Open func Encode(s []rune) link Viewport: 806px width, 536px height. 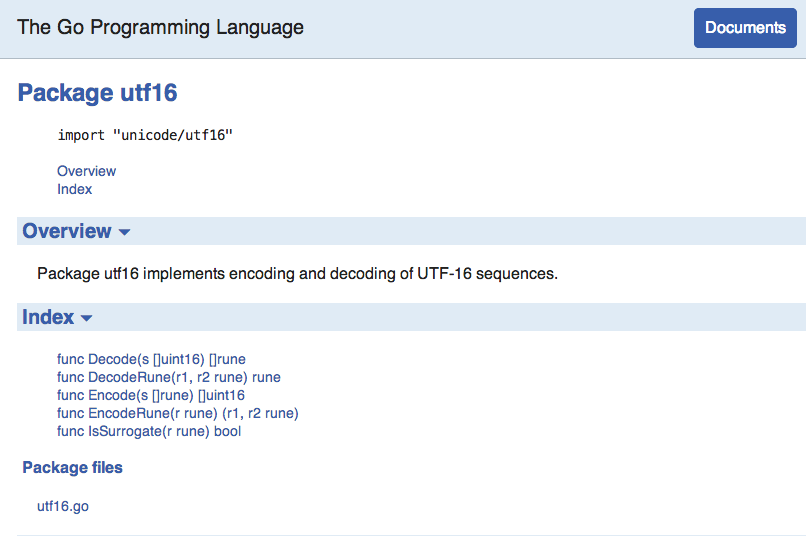click(150, 395)
